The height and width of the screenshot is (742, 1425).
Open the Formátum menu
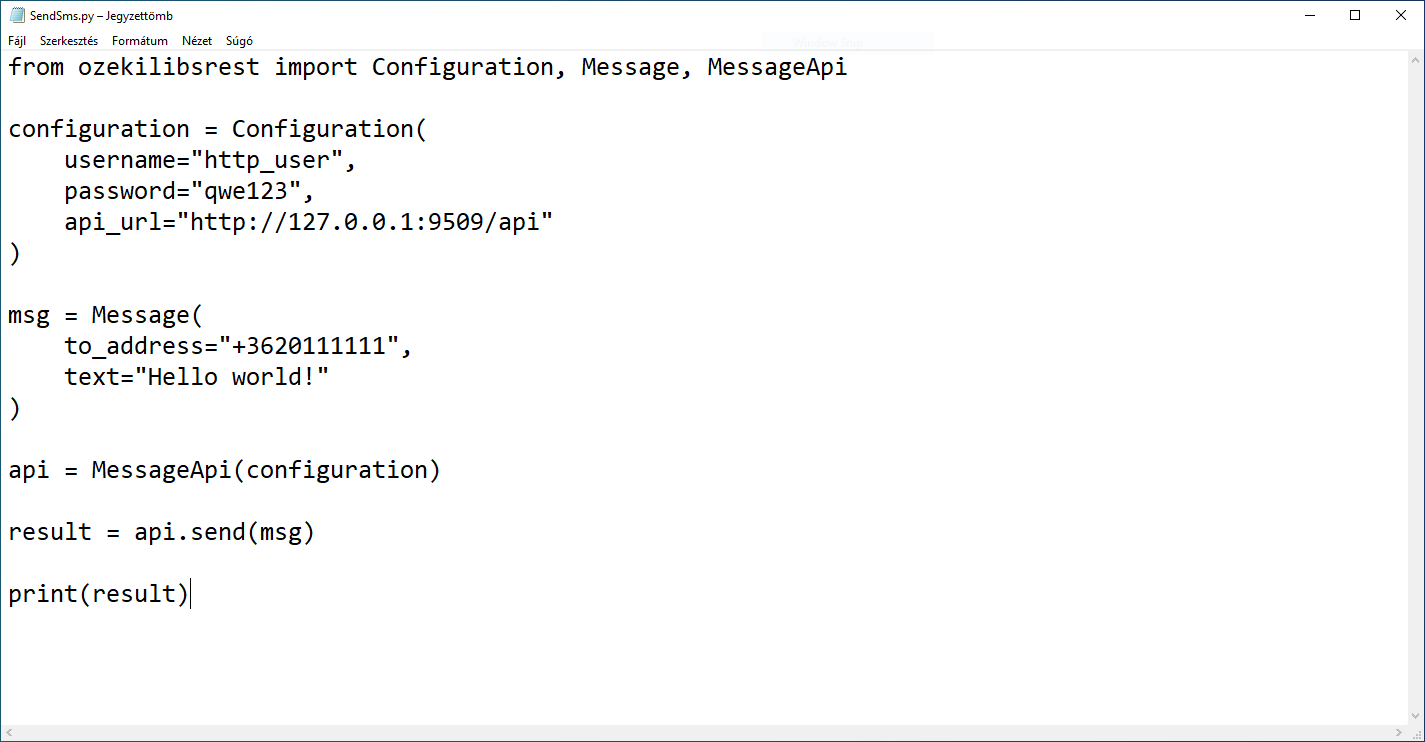pos(139,41)
